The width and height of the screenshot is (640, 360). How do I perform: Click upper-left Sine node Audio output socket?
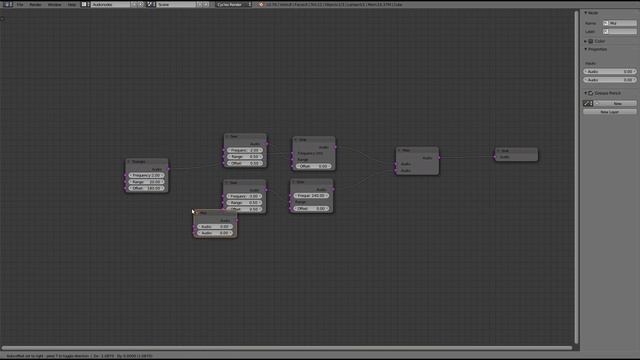267,144
